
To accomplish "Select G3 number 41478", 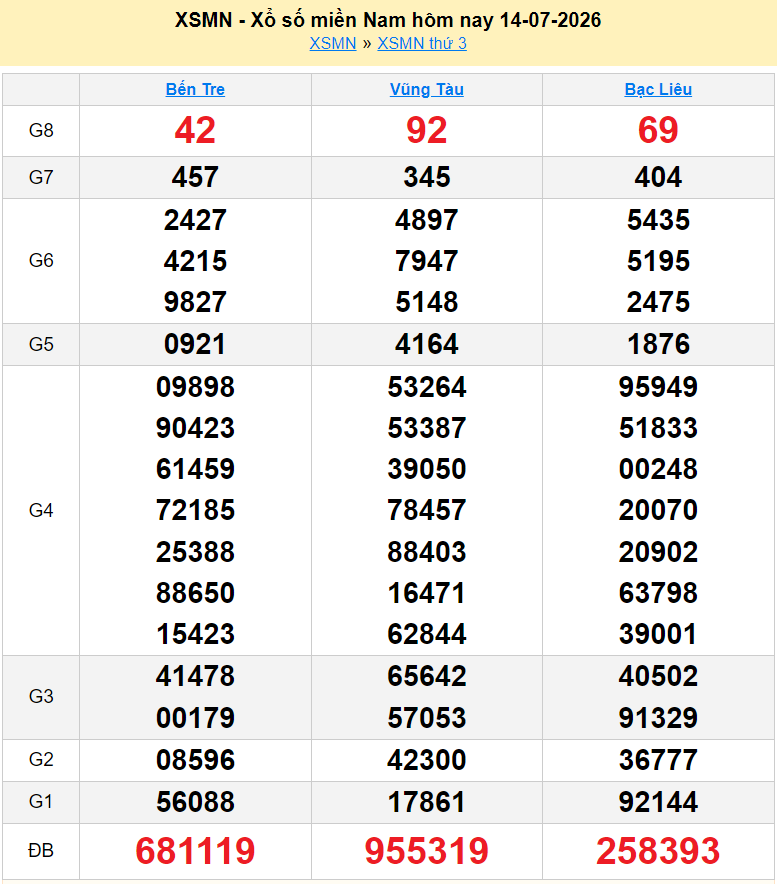I will coord(195,677).
